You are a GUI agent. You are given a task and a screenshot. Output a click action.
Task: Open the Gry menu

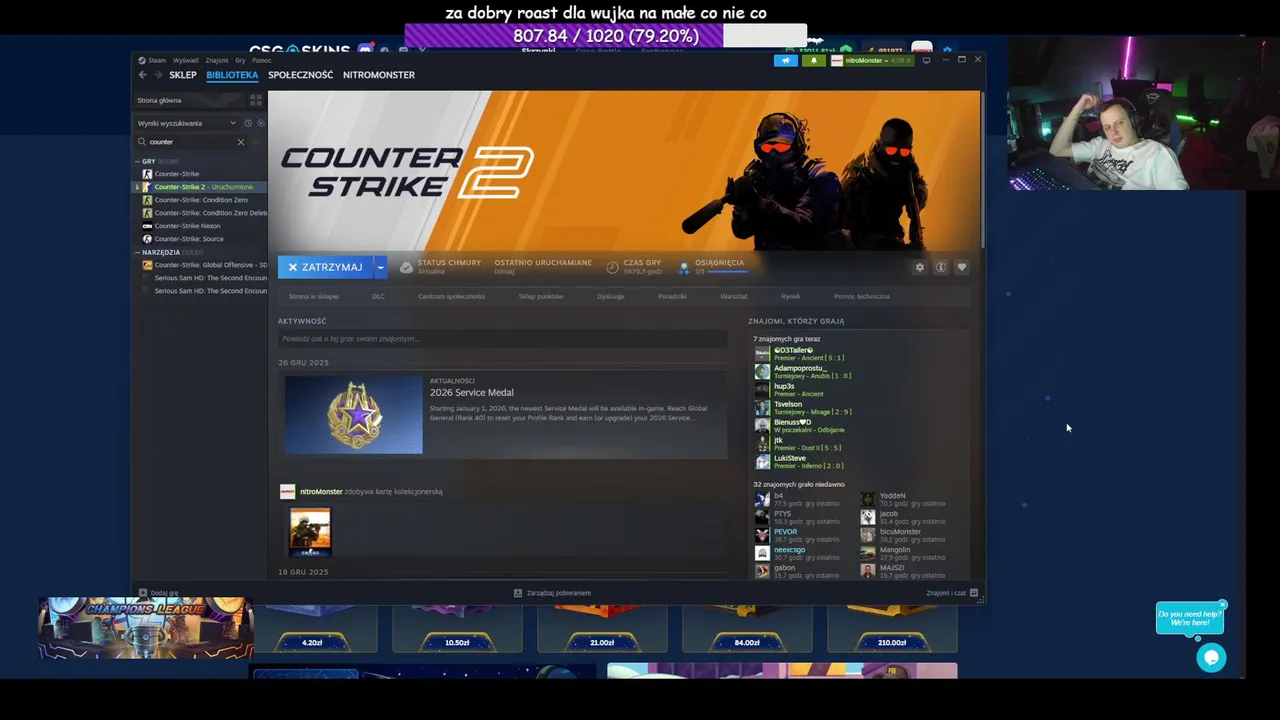pos(240,60)
